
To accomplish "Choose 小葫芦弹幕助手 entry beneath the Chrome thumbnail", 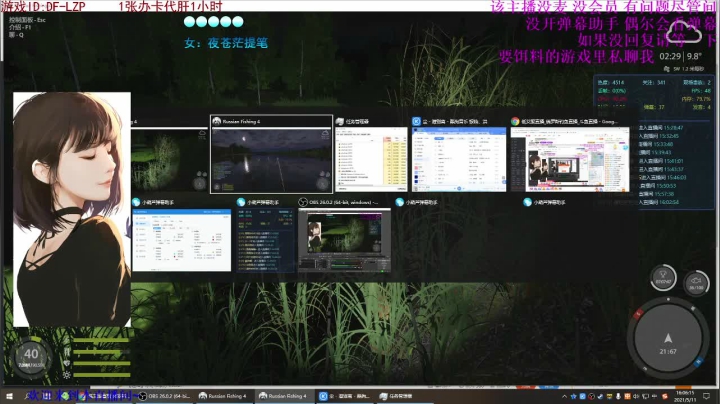I will click(545, 202).
